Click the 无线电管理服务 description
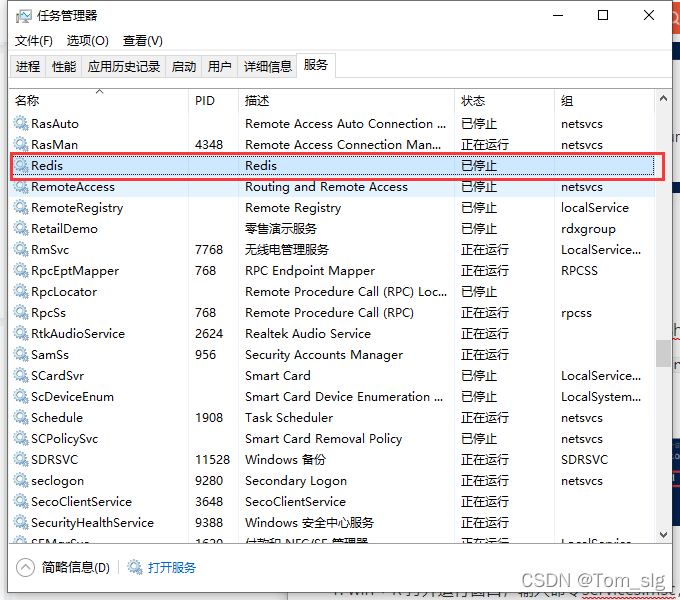 pos(287,250)
